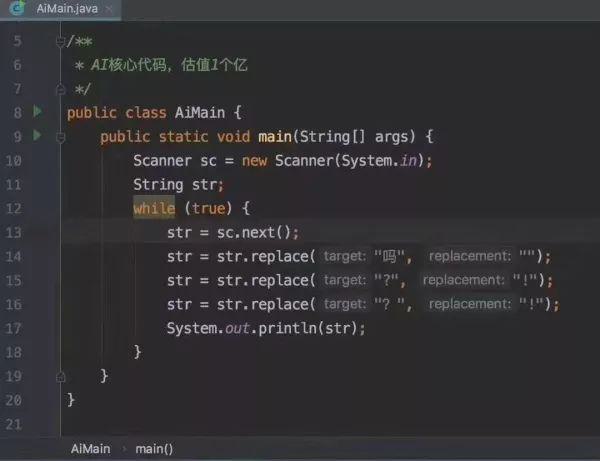Image resolution: width=600 pixels, height=461 pixels.
Task: Click the replacement: hint on line 15
Action: [x=463, y=281]
